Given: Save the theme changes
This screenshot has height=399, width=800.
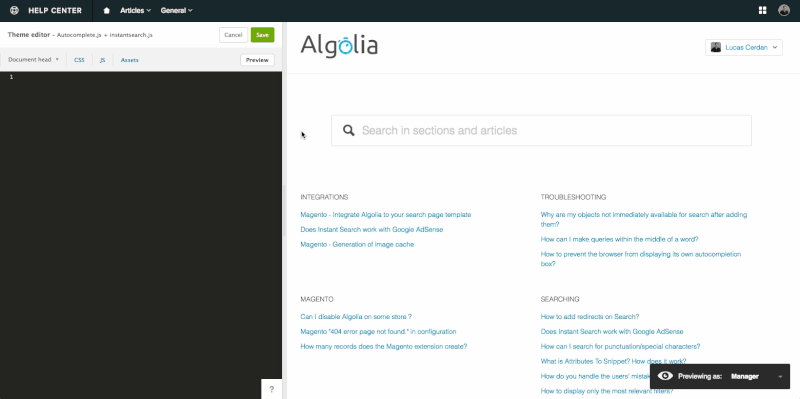Looking at the screenshot, I should coord(262,35).
